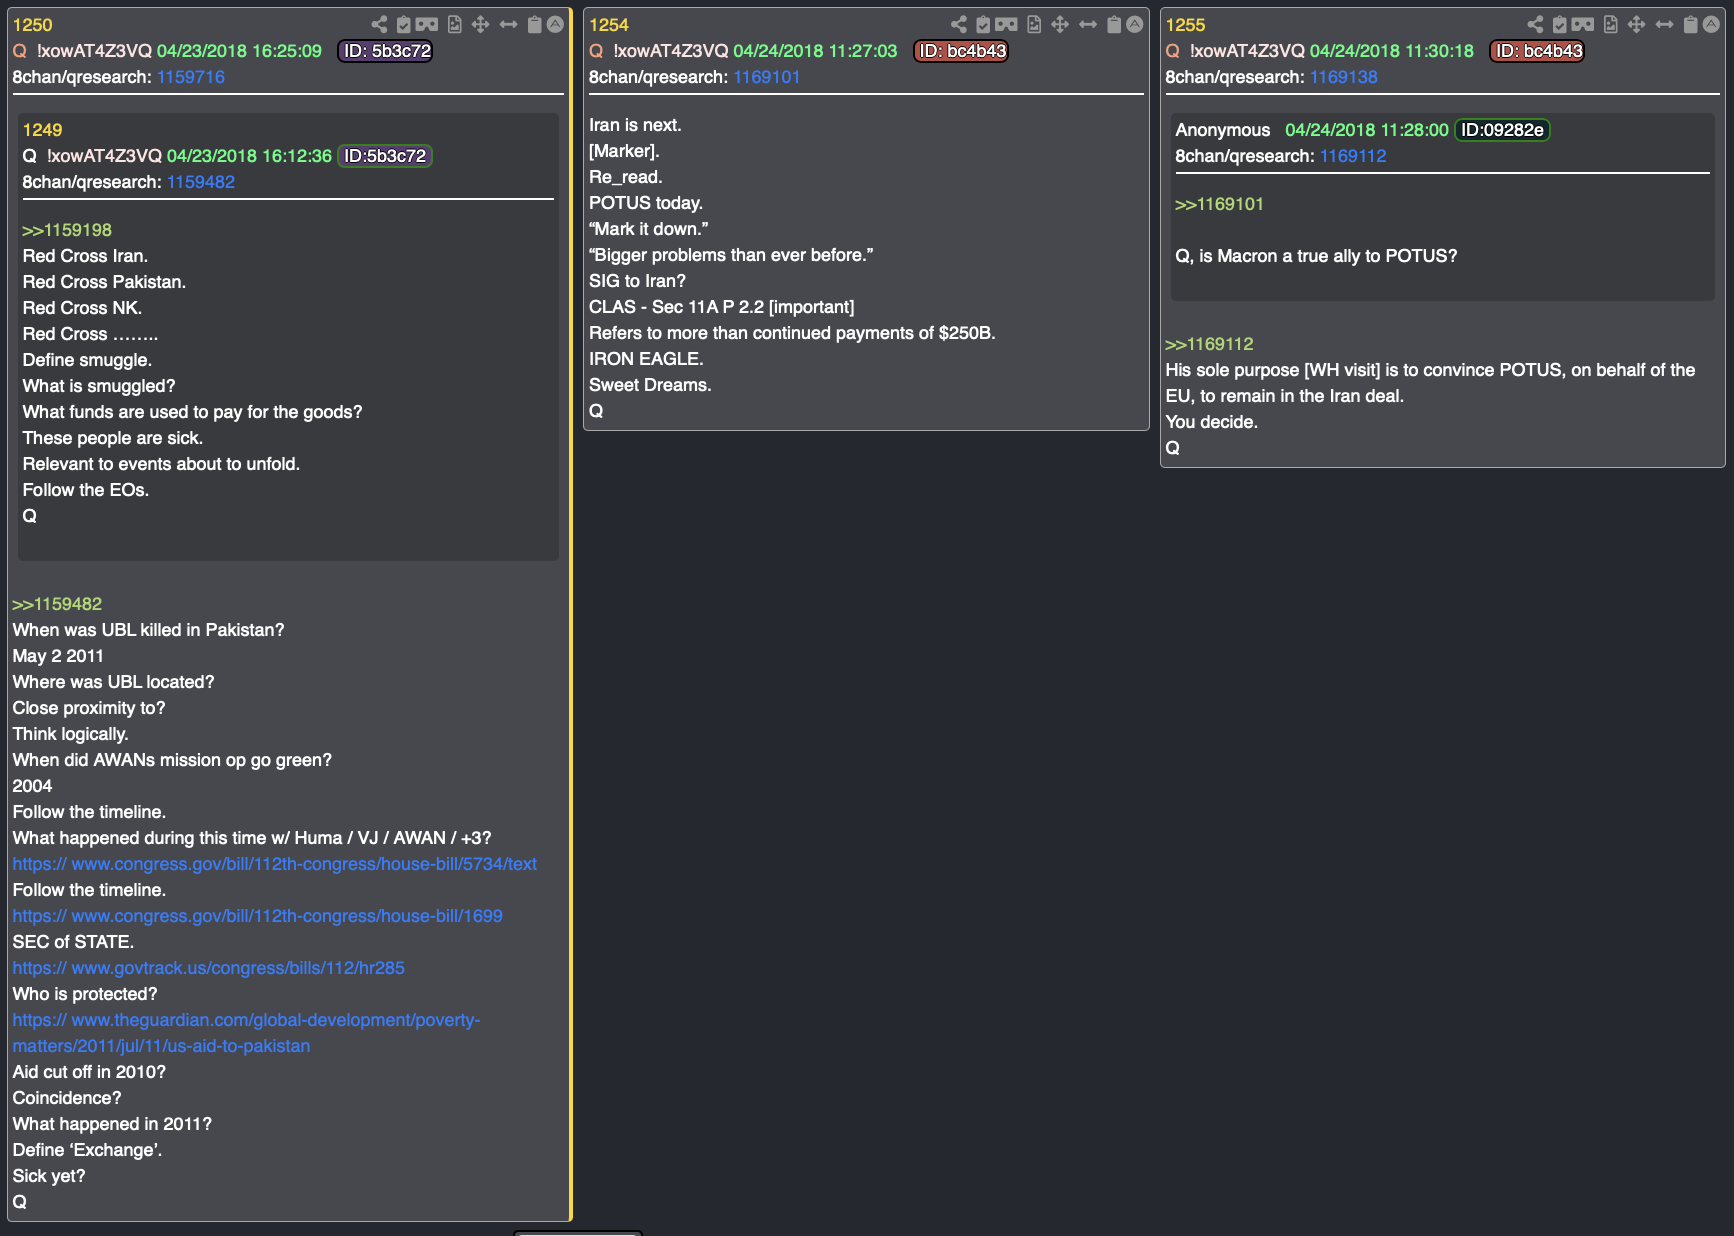
Task: Open congress.gov house-bill 5734 text link
Action: point(275,864)
